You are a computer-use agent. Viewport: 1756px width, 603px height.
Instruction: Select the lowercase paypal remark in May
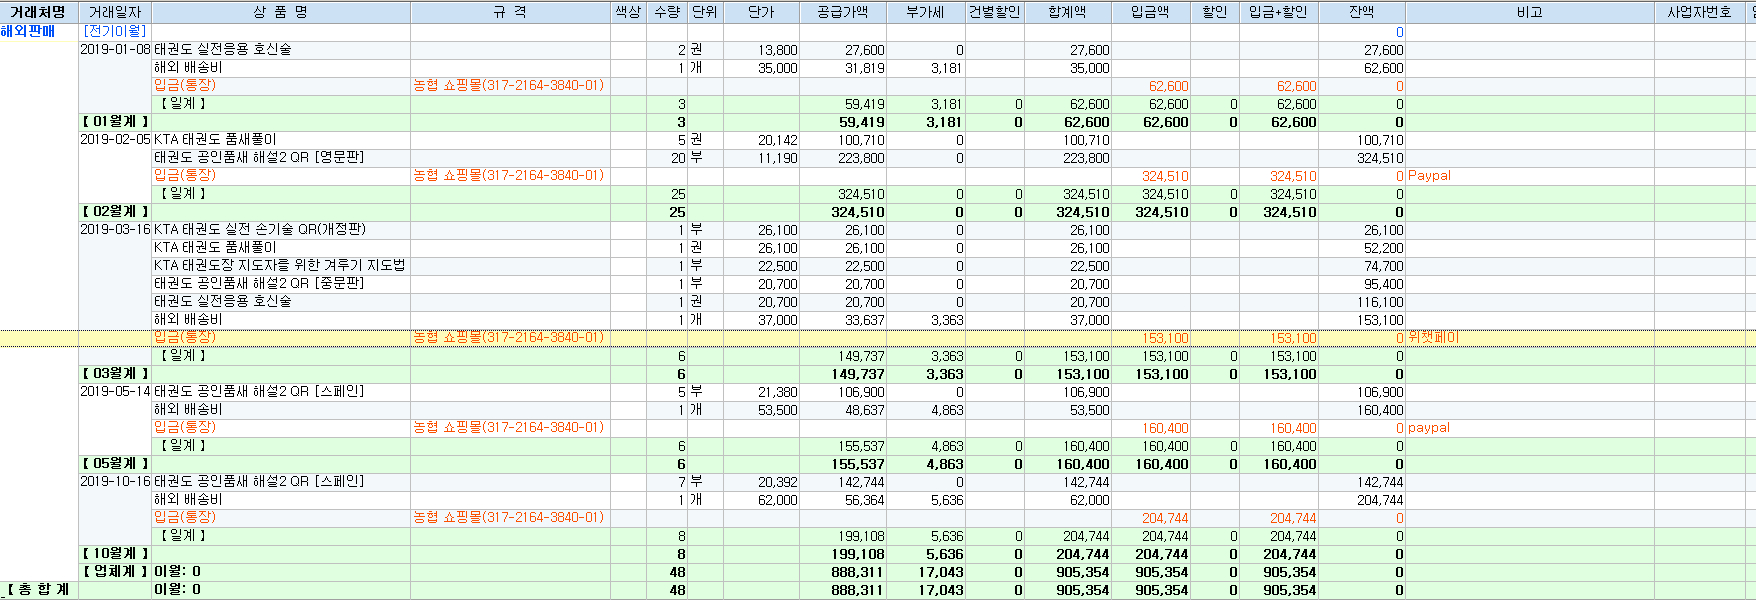pos(1530,428)
